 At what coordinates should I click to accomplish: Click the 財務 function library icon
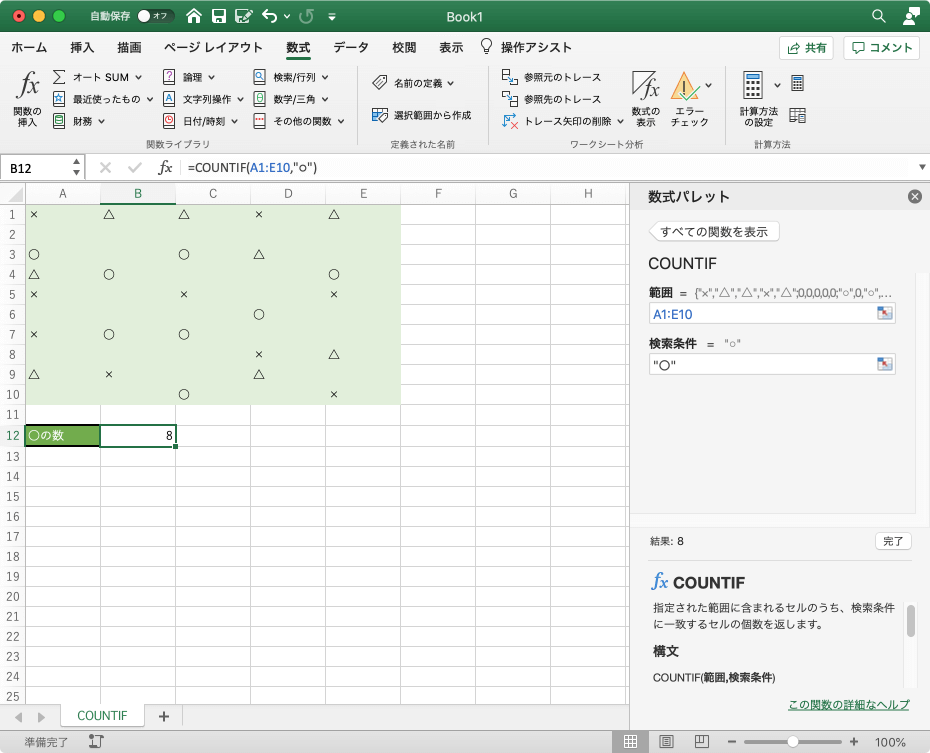[x=59, y=121]
